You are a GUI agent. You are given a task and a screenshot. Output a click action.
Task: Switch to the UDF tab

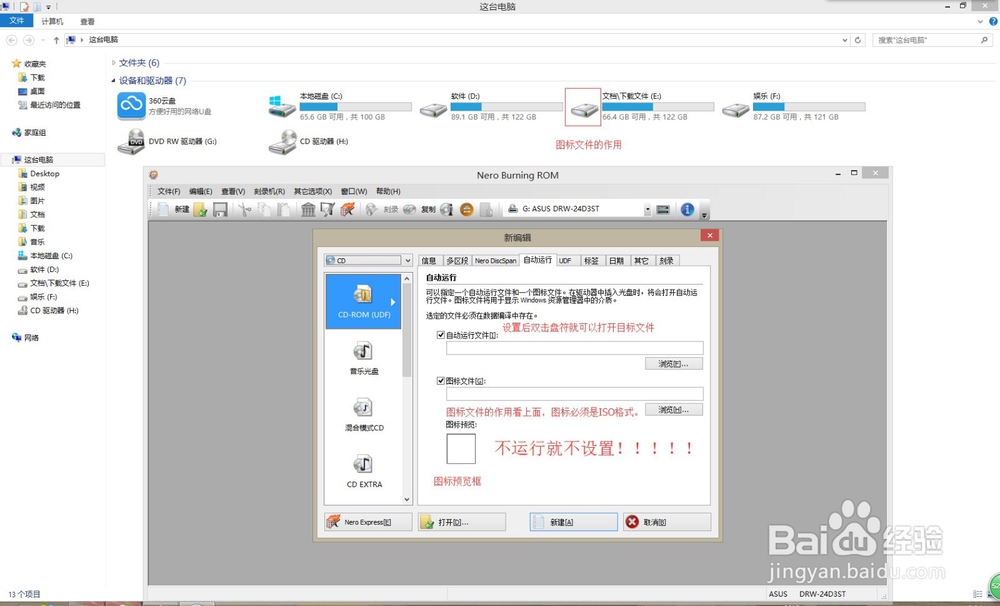coord(567,259)
